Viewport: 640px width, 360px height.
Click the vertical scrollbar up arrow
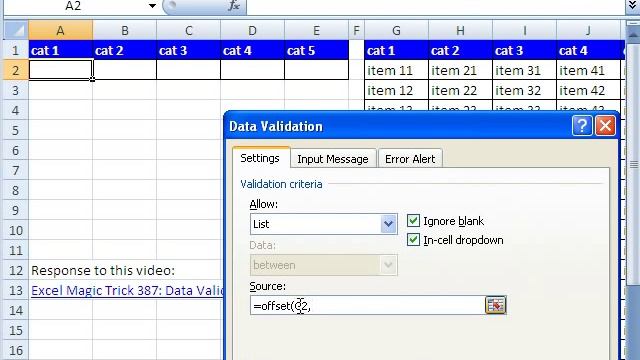pos(633,34)
